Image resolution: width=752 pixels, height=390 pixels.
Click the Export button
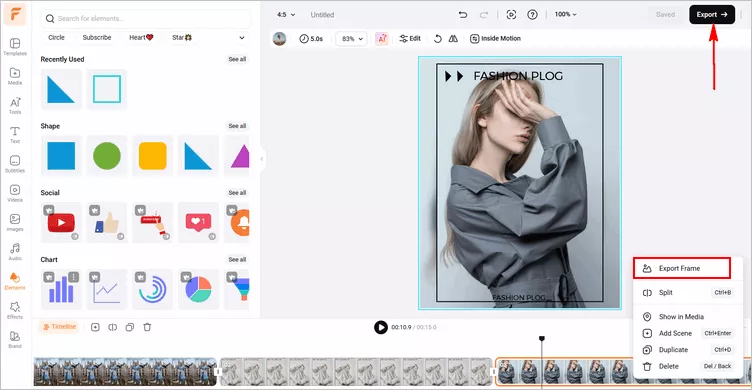[x=712, y=14]
